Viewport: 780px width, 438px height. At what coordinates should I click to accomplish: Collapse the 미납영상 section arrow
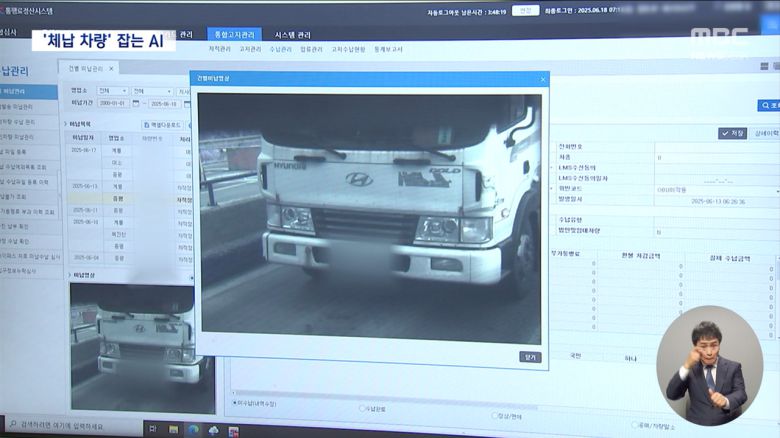click(69, 275)
